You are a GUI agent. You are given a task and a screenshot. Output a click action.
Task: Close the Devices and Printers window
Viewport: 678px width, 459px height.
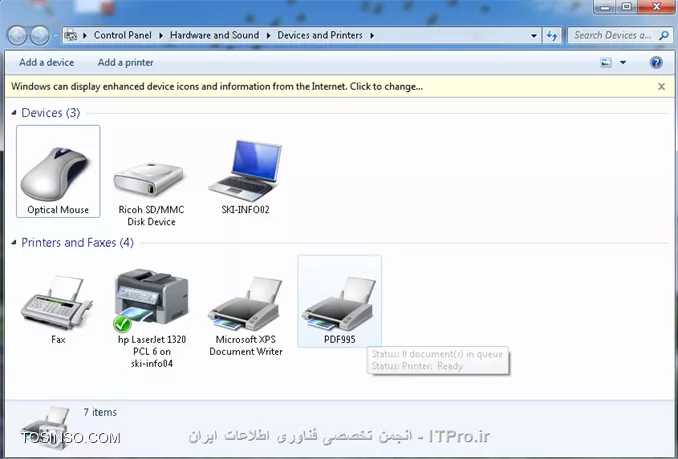[656, 7]
